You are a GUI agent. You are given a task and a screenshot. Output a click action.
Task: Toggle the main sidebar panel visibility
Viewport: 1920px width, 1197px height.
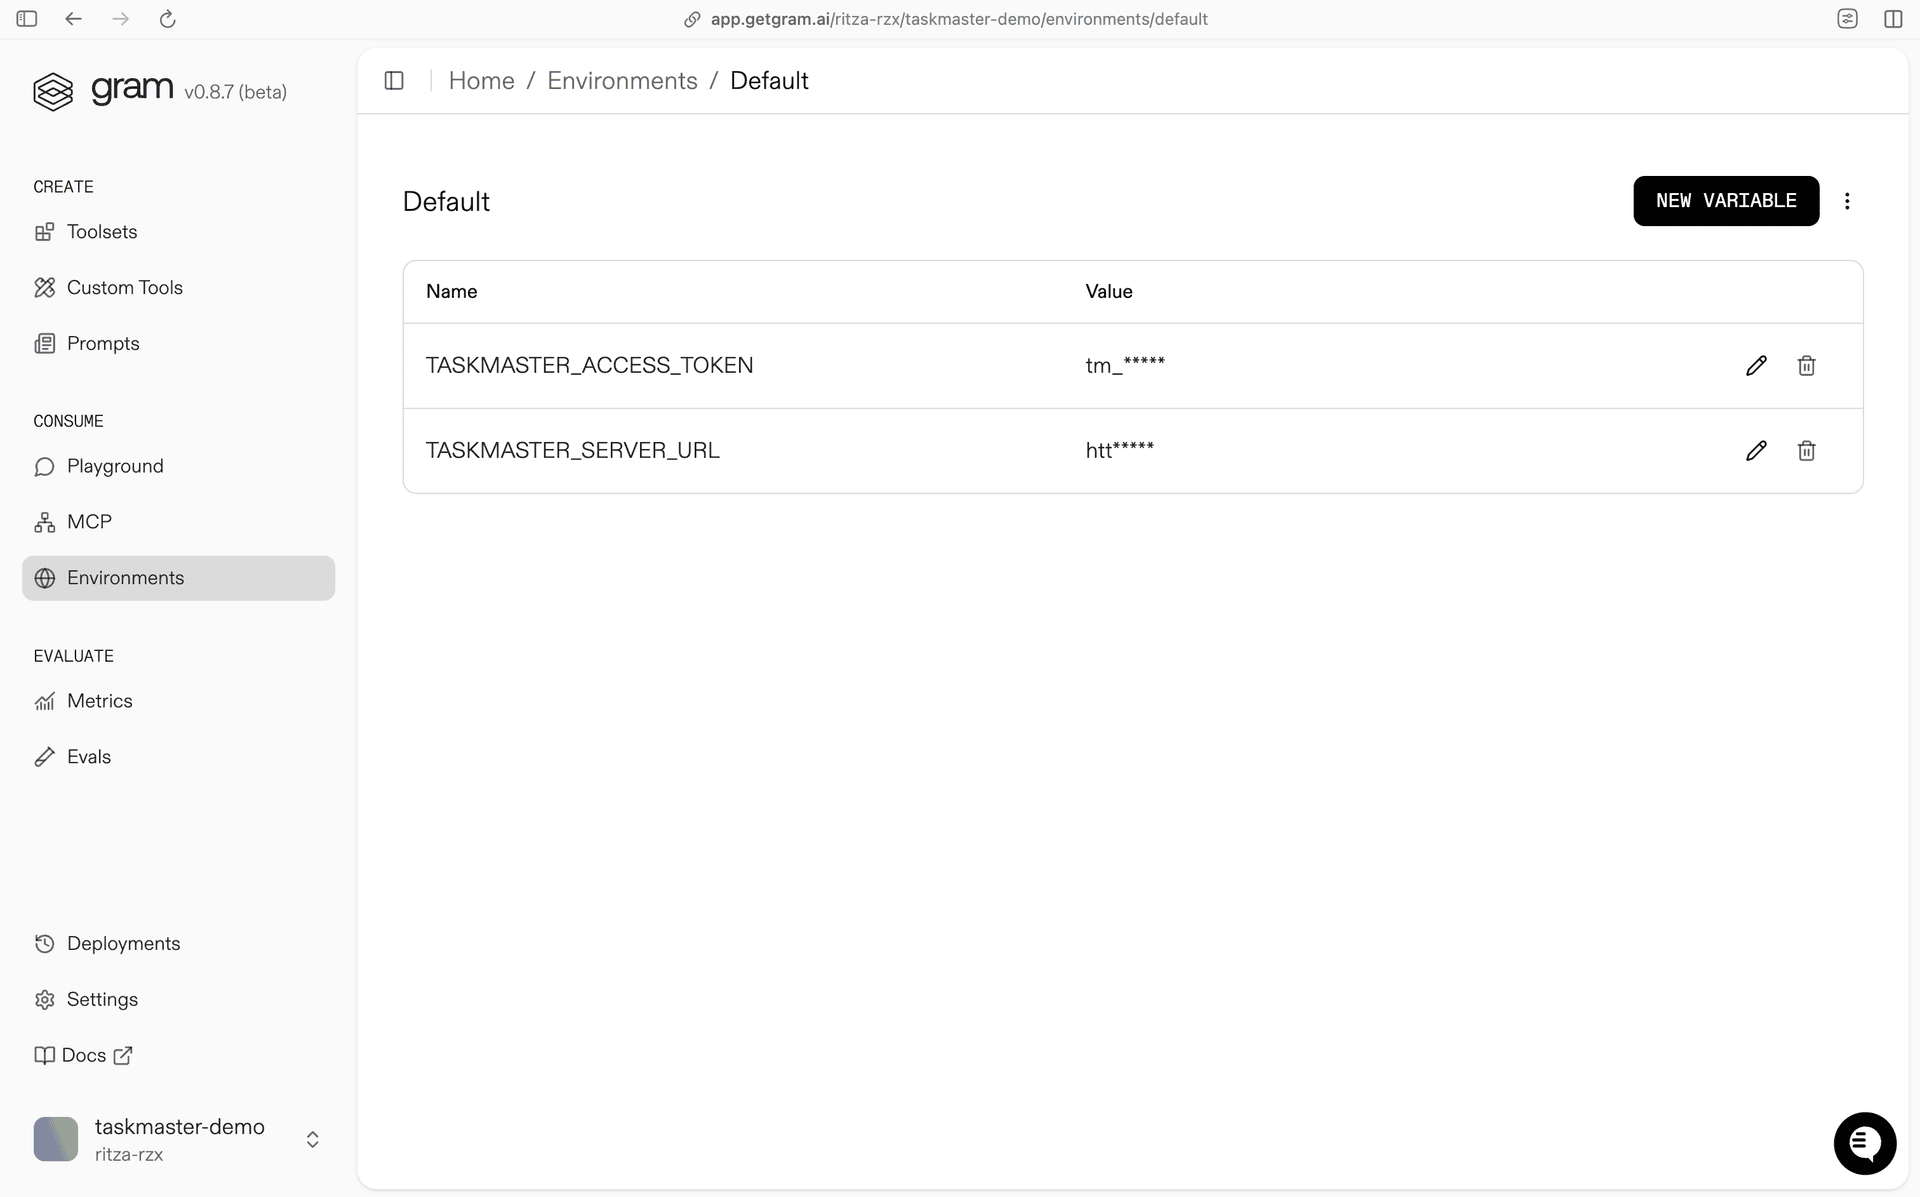tap(27, 19)
